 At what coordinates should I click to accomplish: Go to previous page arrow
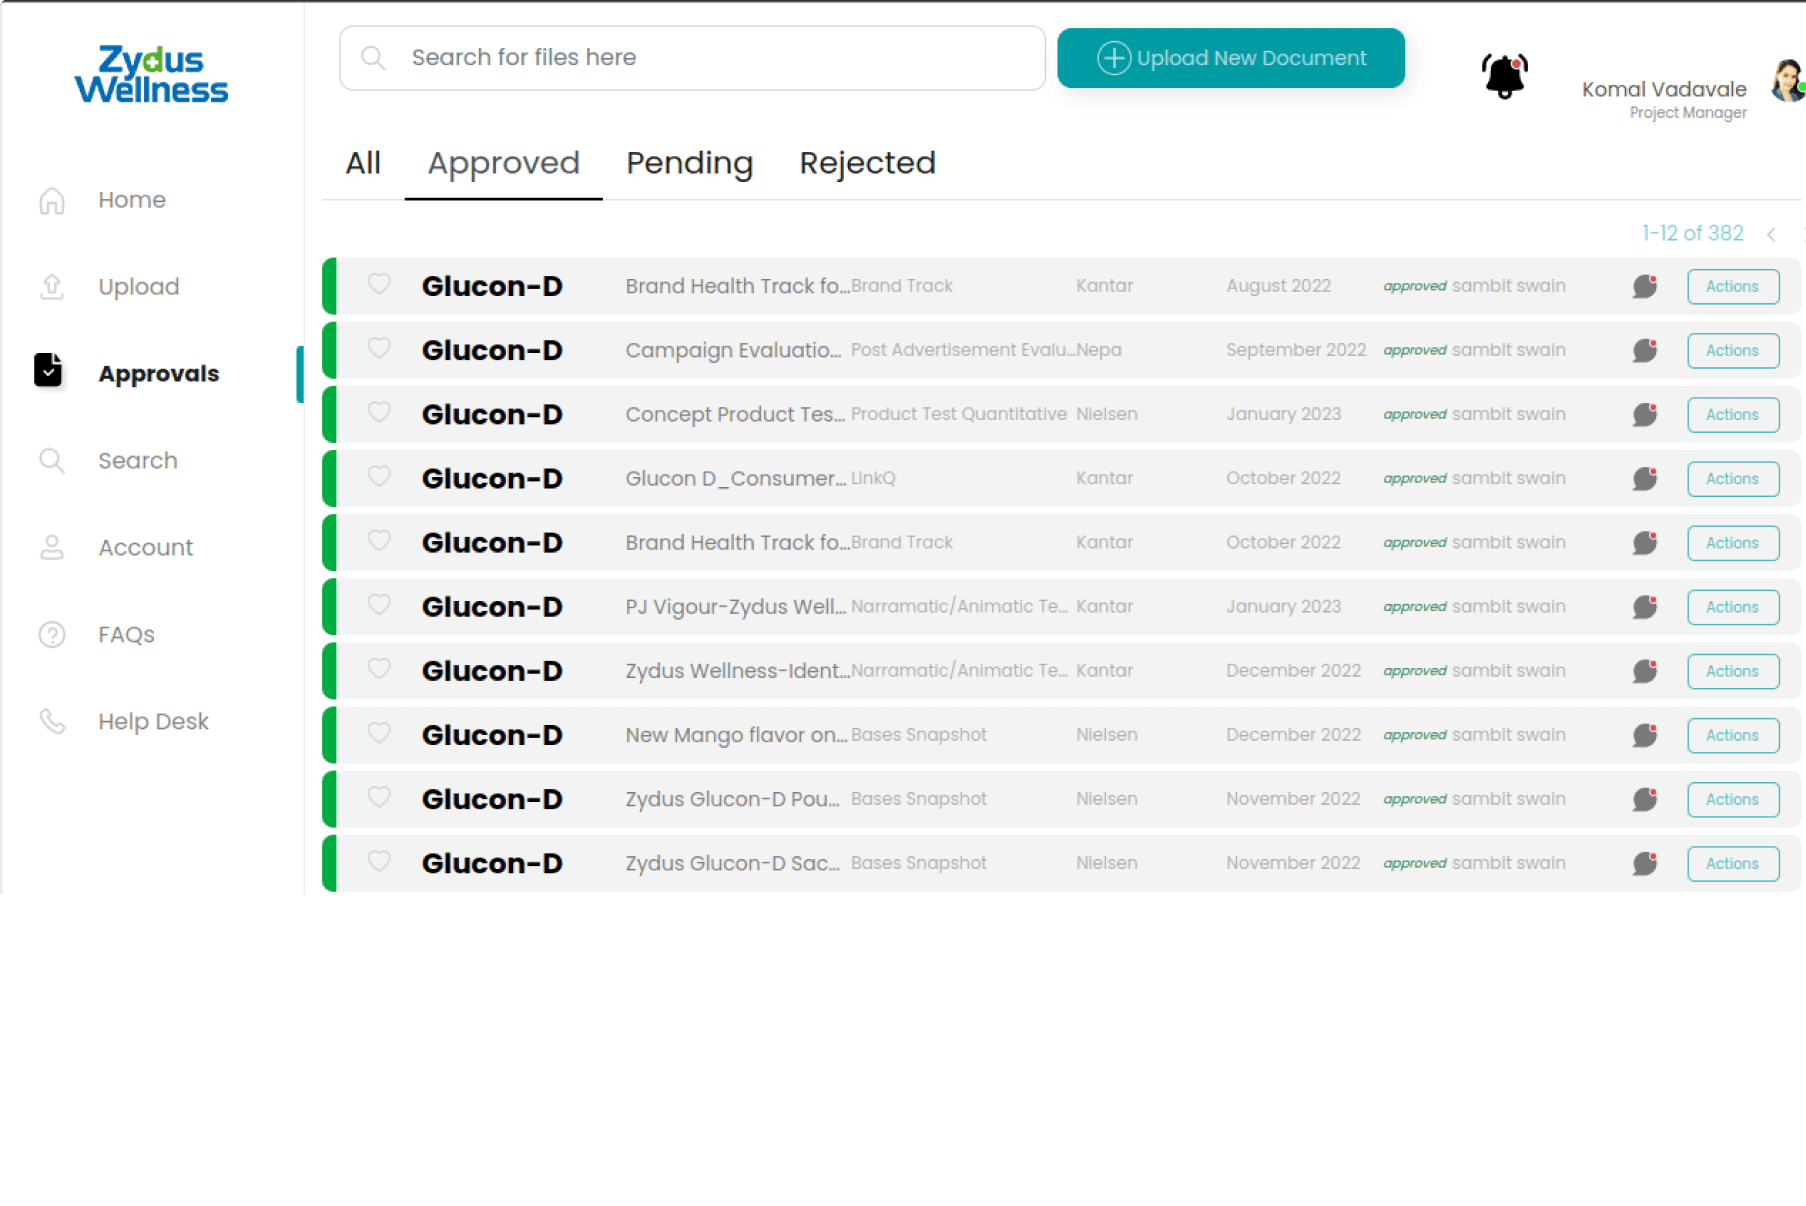coord(1771,234)
